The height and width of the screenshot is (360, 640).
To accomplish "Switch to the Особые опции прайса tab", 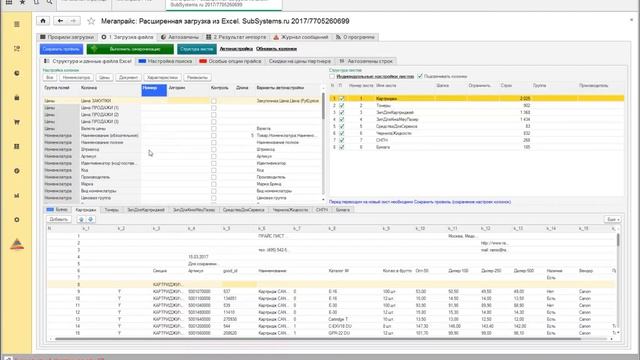I will pos(231,61).
